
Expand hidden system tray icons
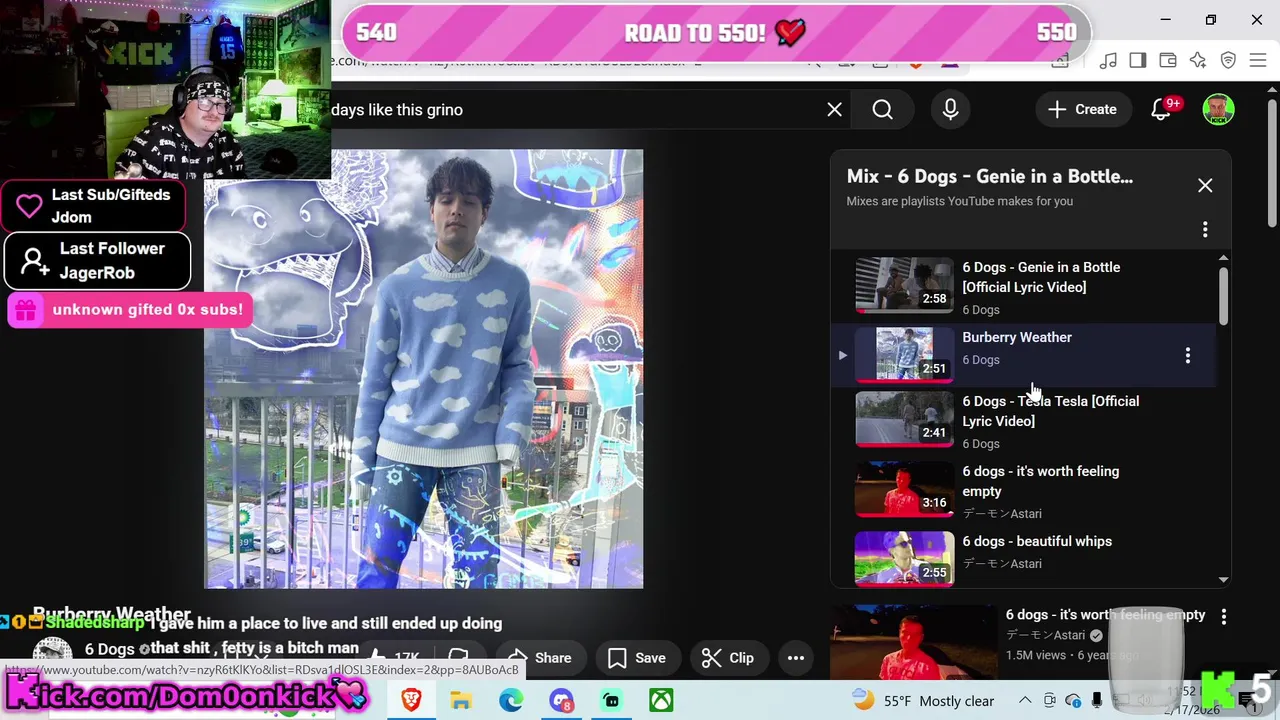pos(1025,700)
